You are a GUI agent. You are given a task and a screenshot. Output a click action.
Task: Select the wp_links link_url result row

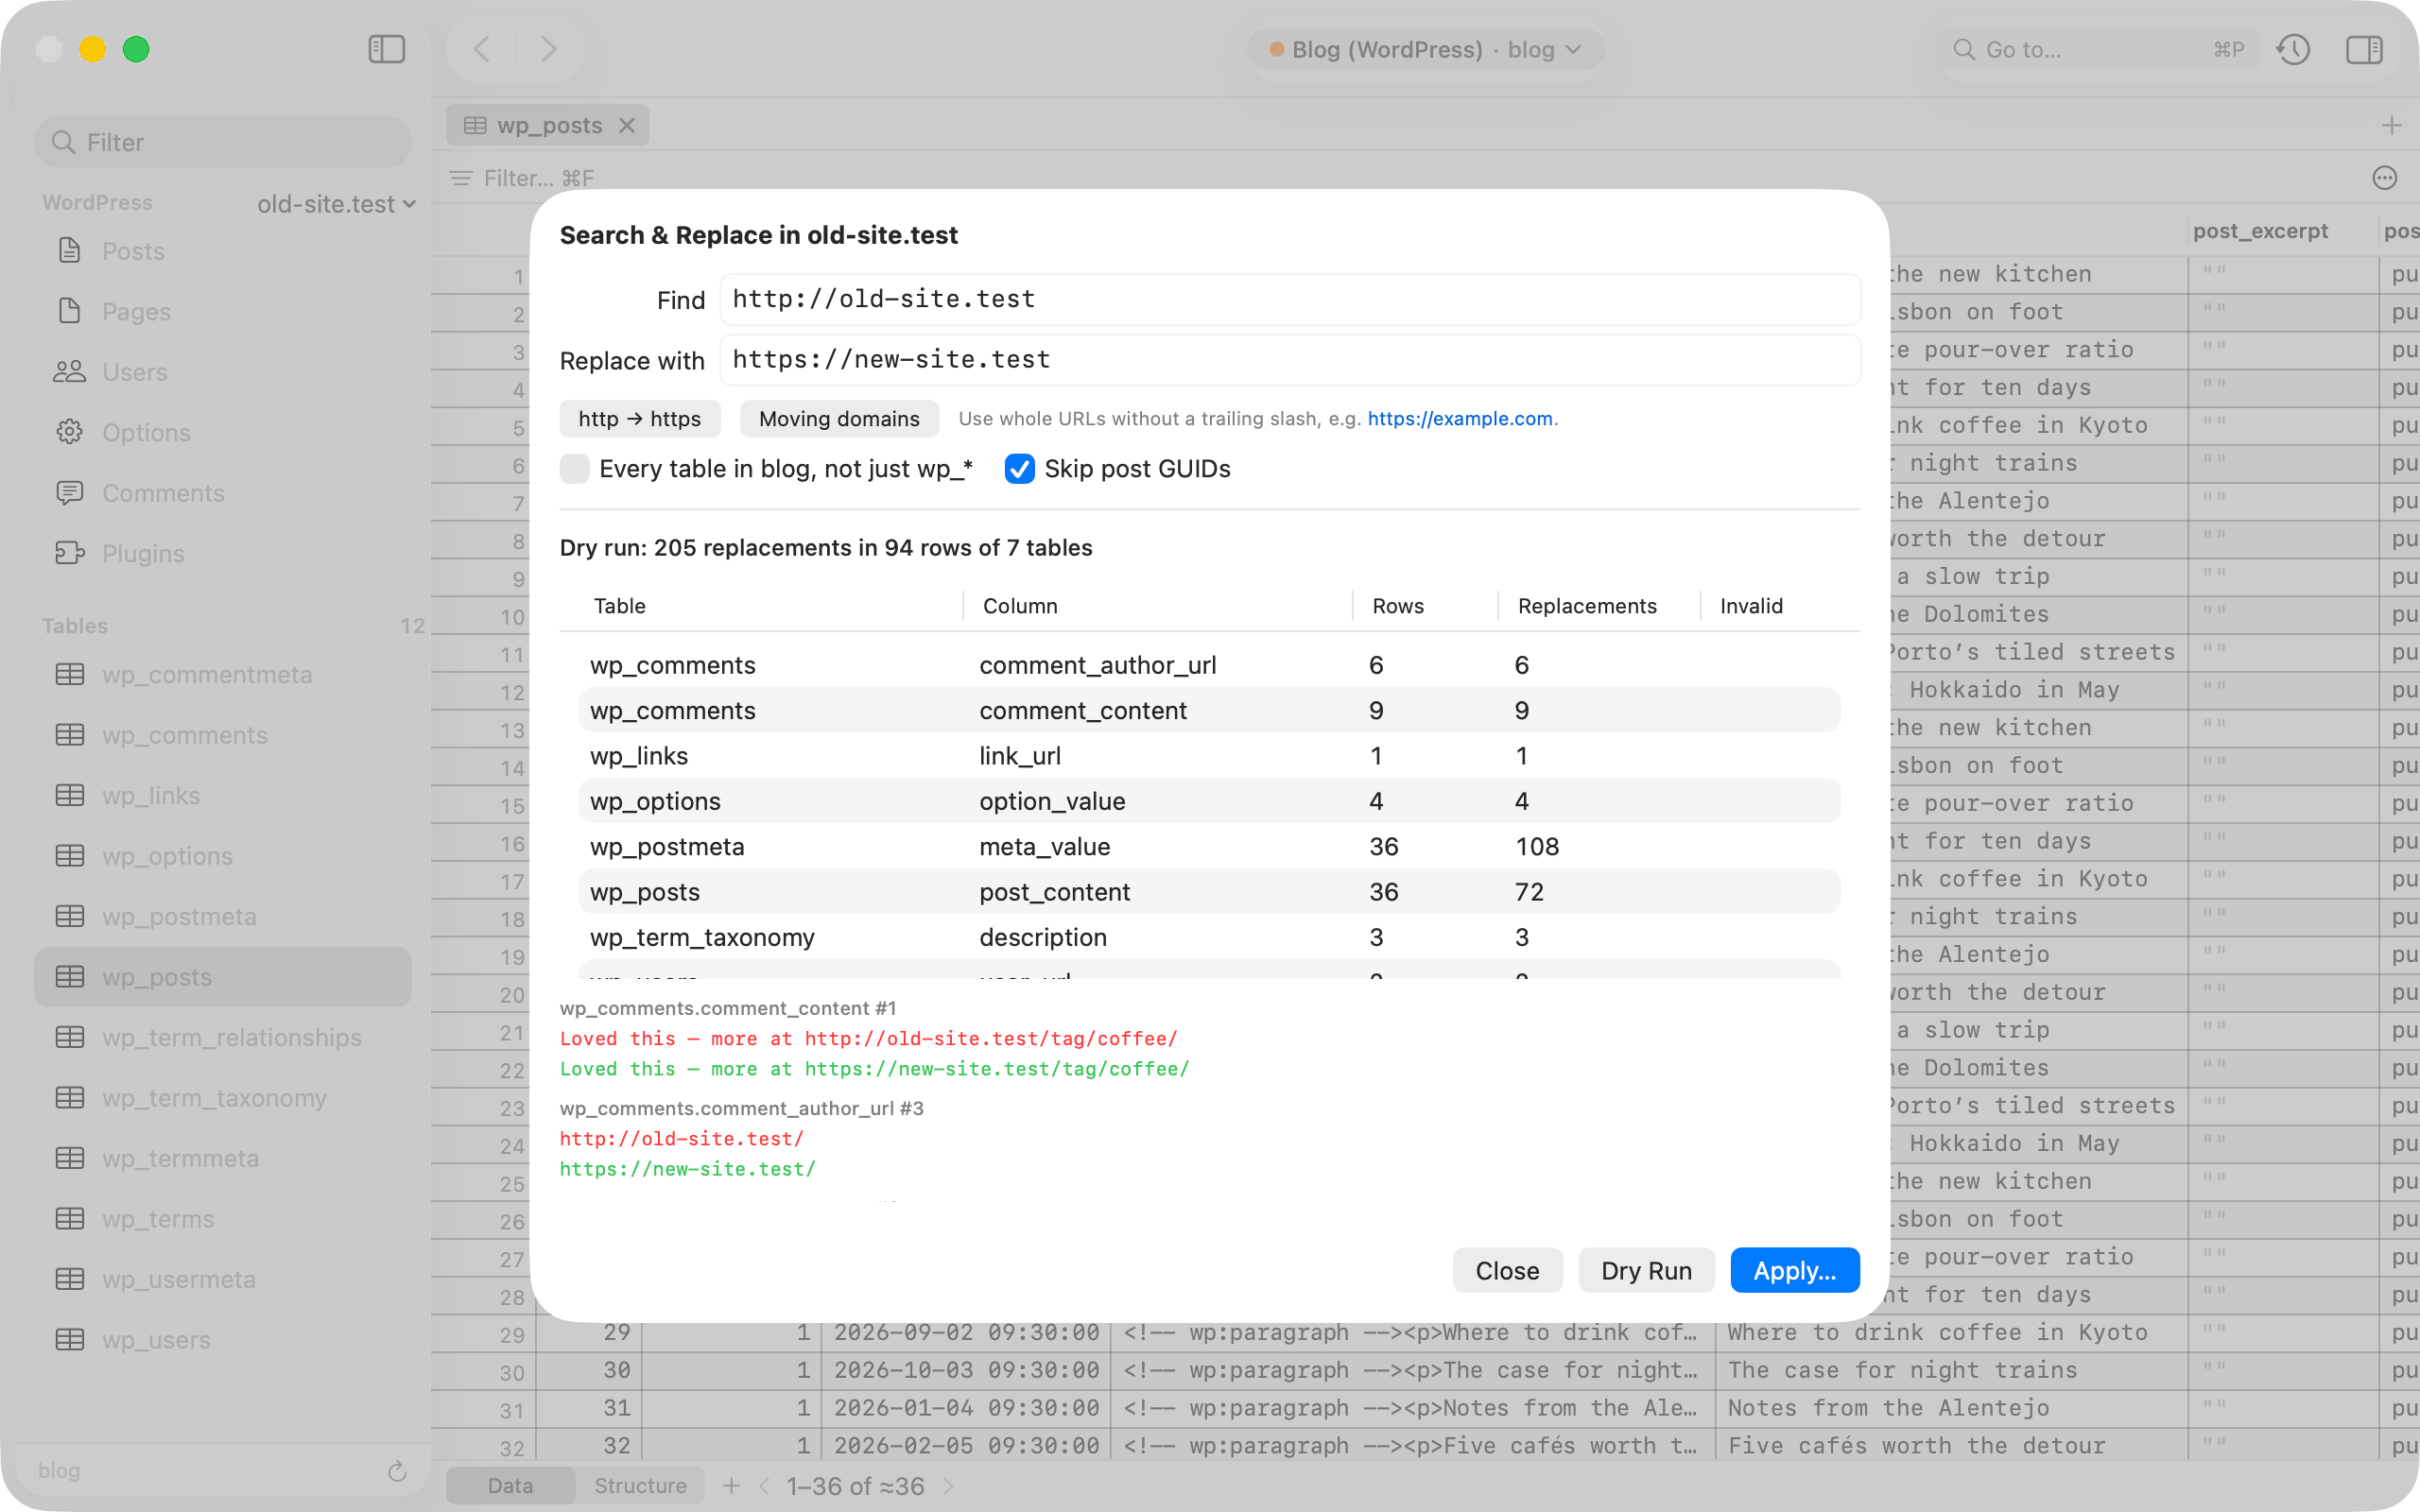coord(1209,755)
